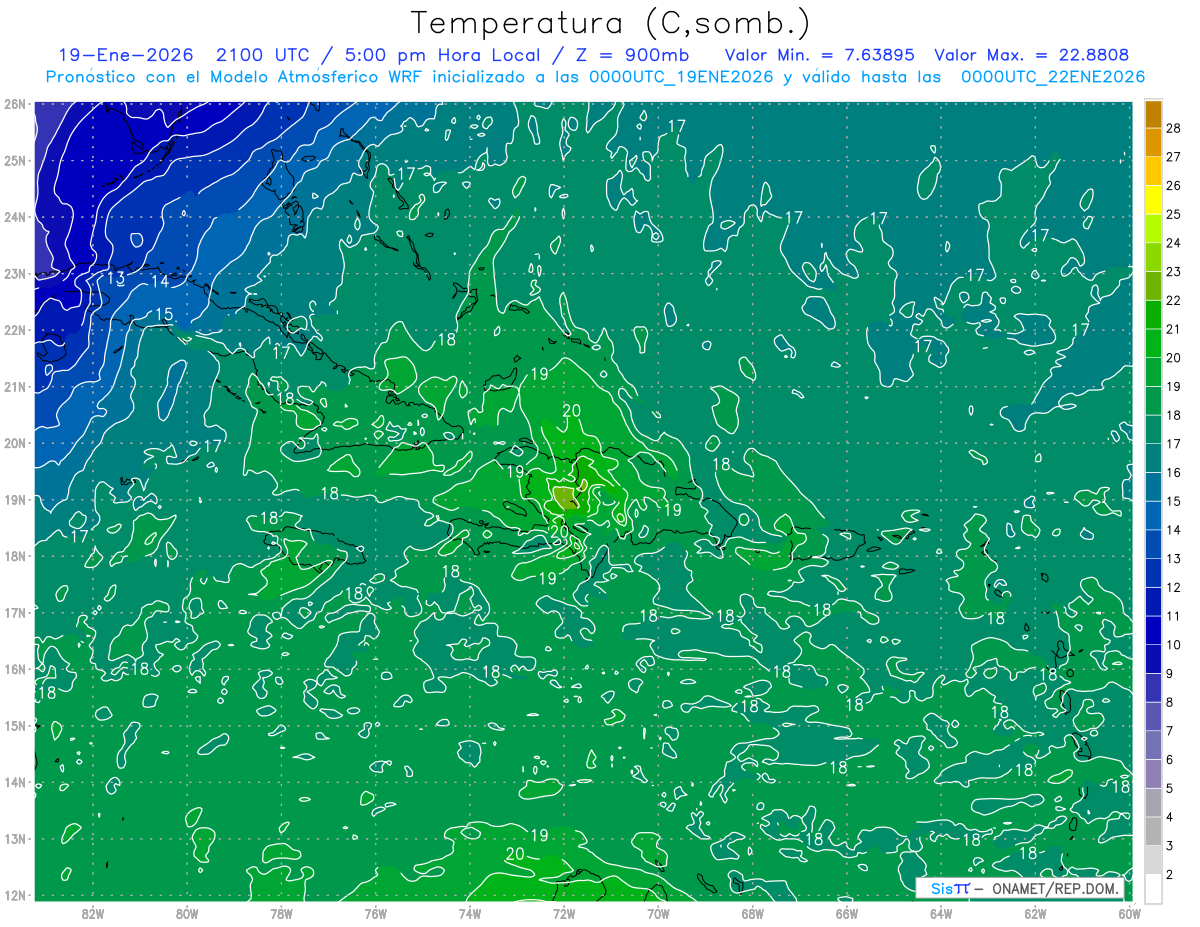Image resolution: width=1200 pixels, height=927 pixels.
Task: Click latitude axis label '25N'
Action: [15, 161]
